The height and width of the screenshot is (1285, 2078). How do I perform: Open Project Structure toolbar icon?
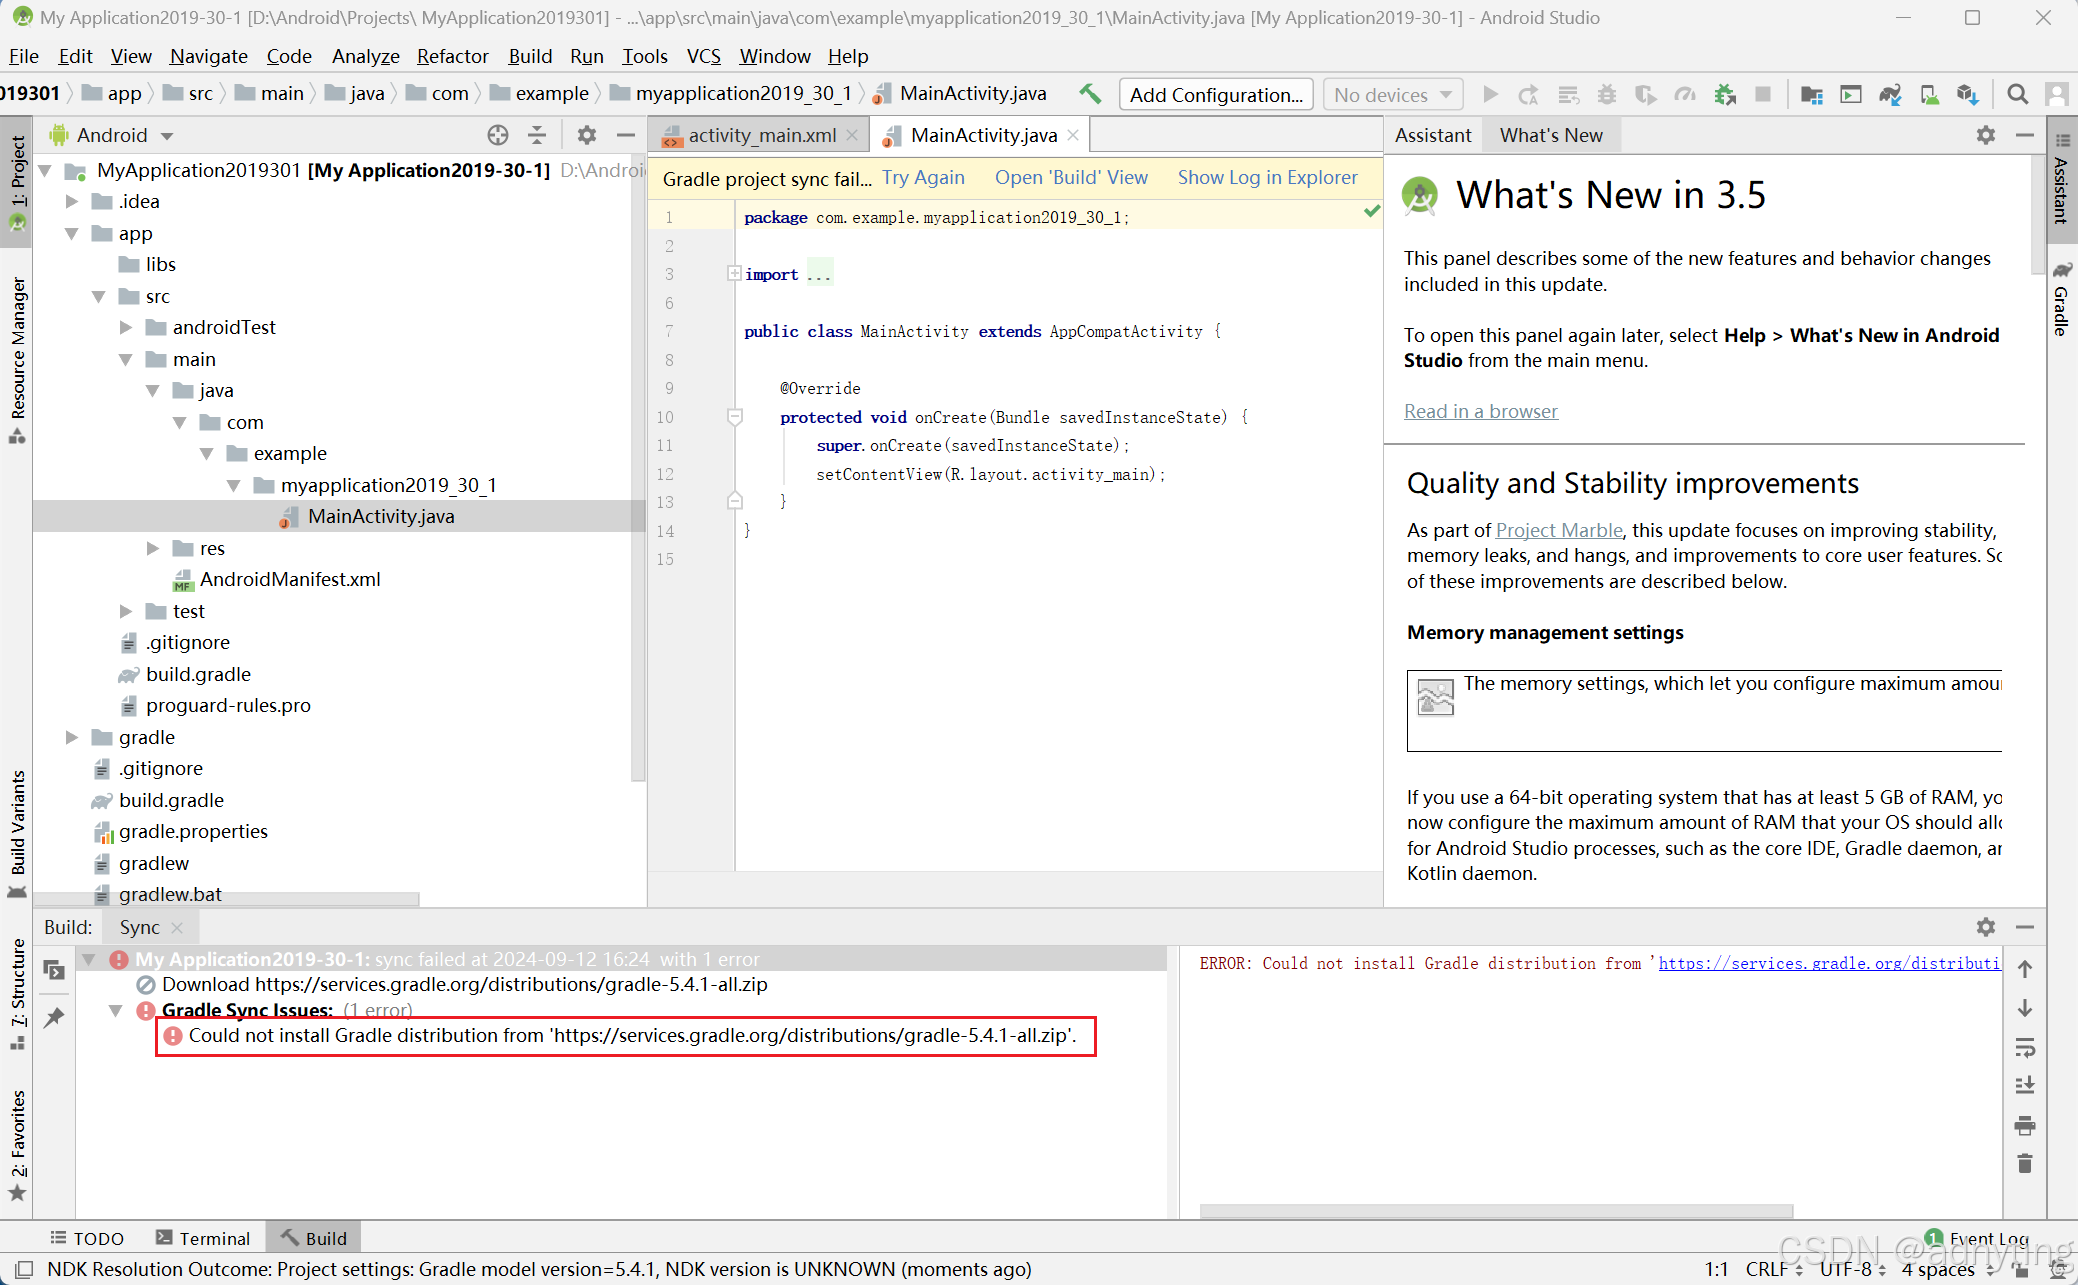(1811, 94)
